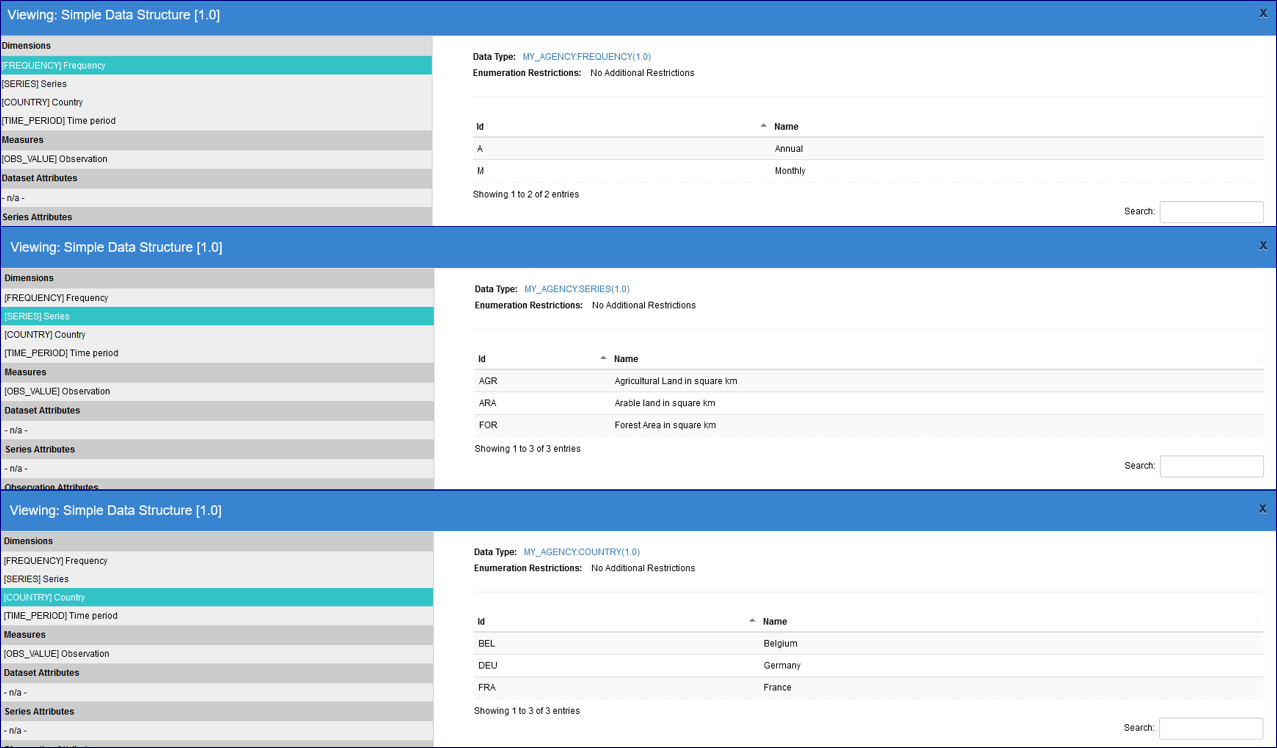Open the MY_AGENCY:SERIES(1.0) data type link
Viewport: 1277px width, 748px height.
click(576, 289)
